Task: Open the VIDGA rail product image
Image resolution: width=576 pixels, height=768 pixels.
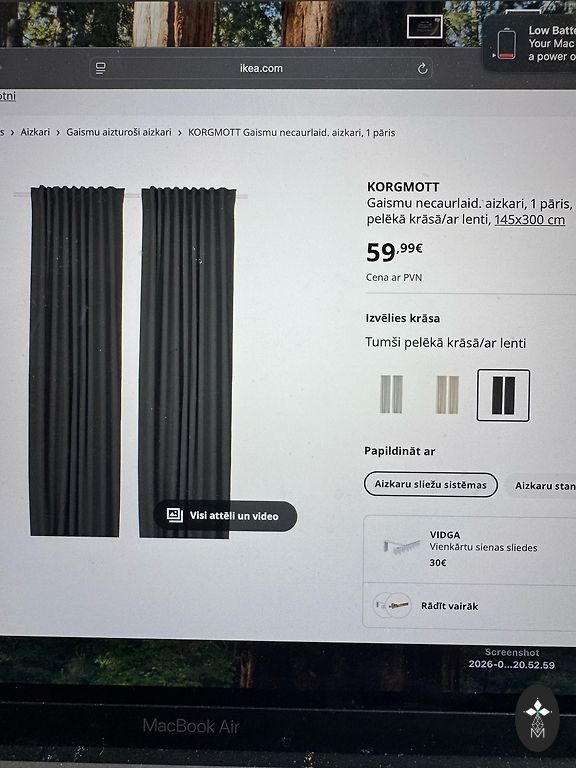Action: coord(402,546)
